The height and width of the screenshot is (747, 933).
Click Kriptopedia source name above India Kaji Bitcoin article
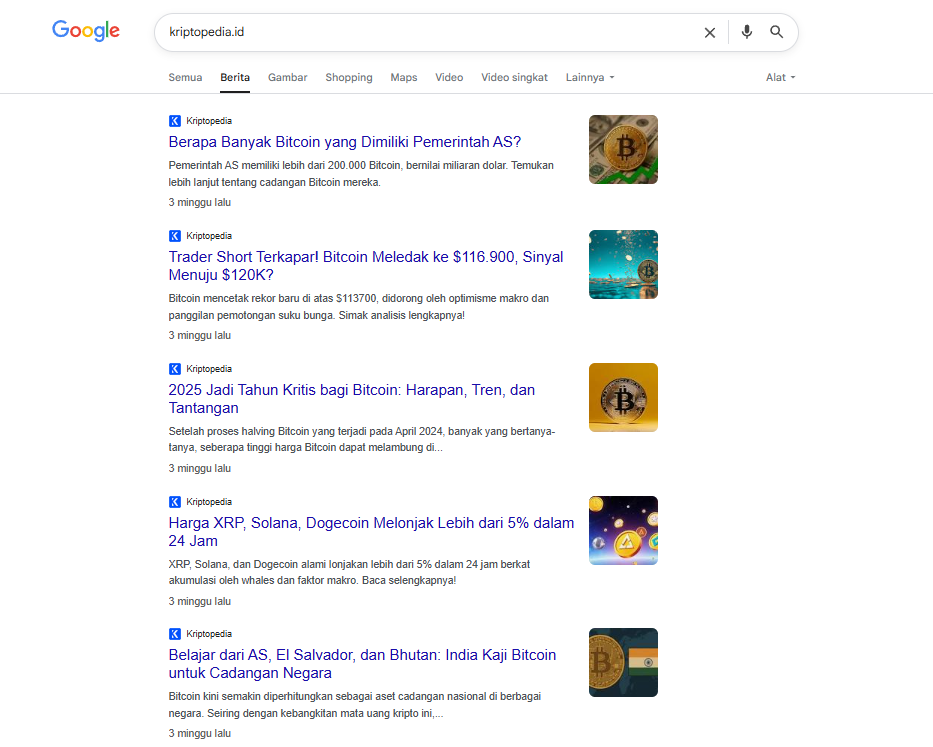[209, 634]
